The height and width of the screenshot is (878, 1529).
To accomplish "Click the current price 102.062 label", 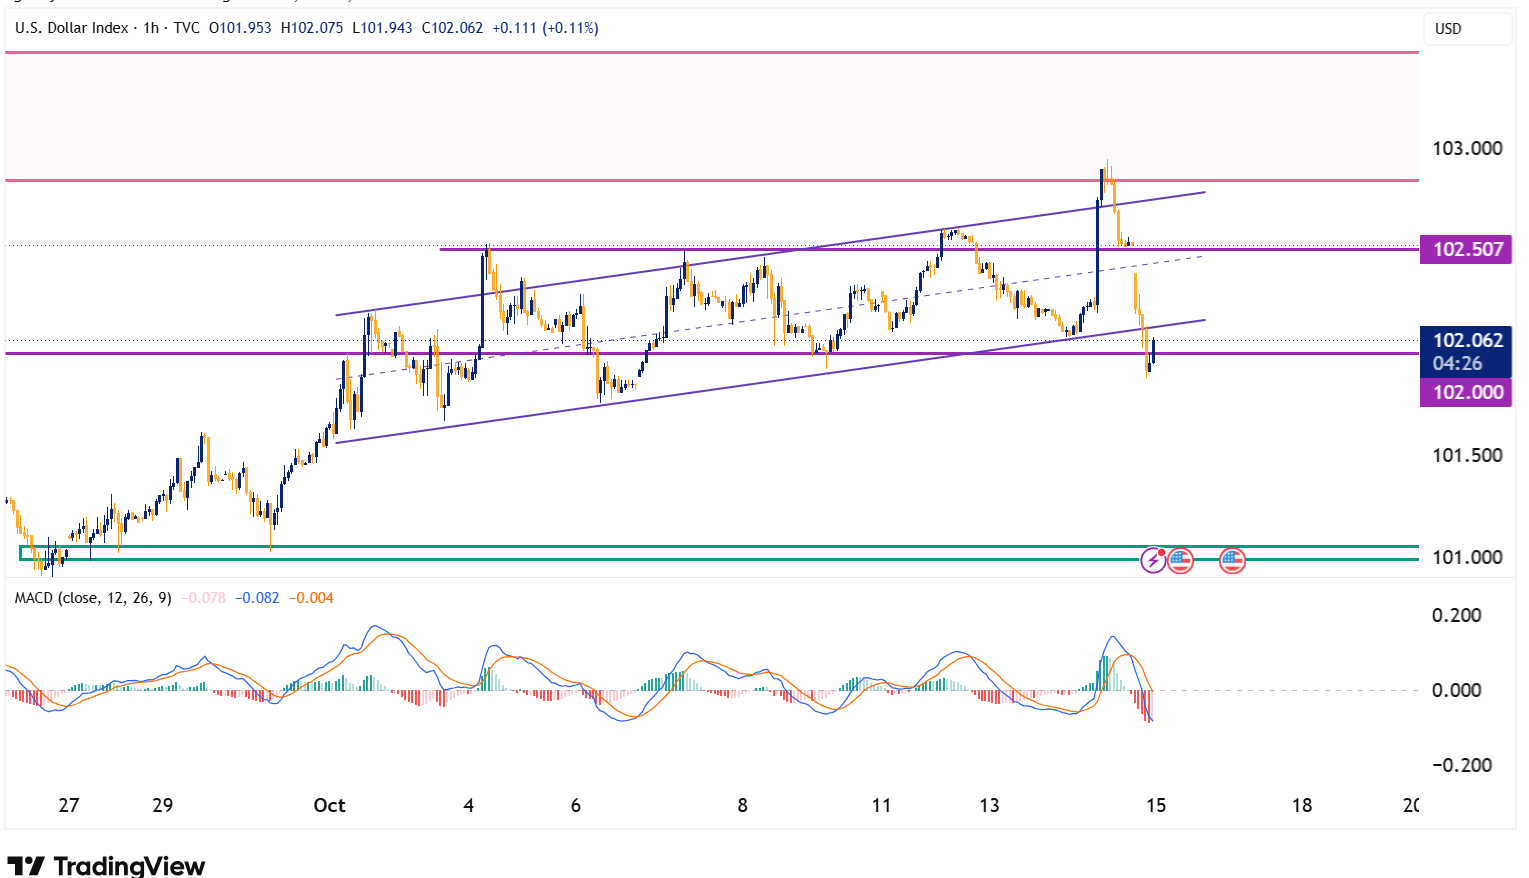I will [x=1467, y=340].
